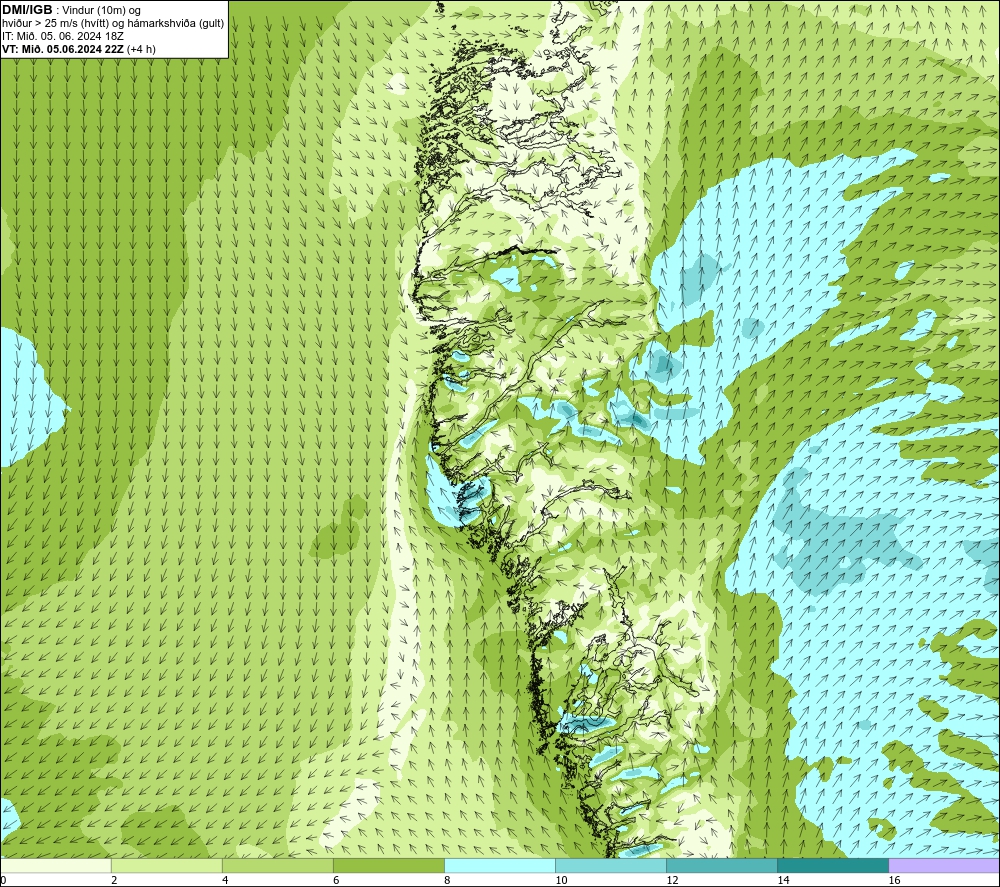The width and height of the screenshot is (1000, 887).
Task: Click the 4–6 m/s green swatch
Action: click(278, 865)
